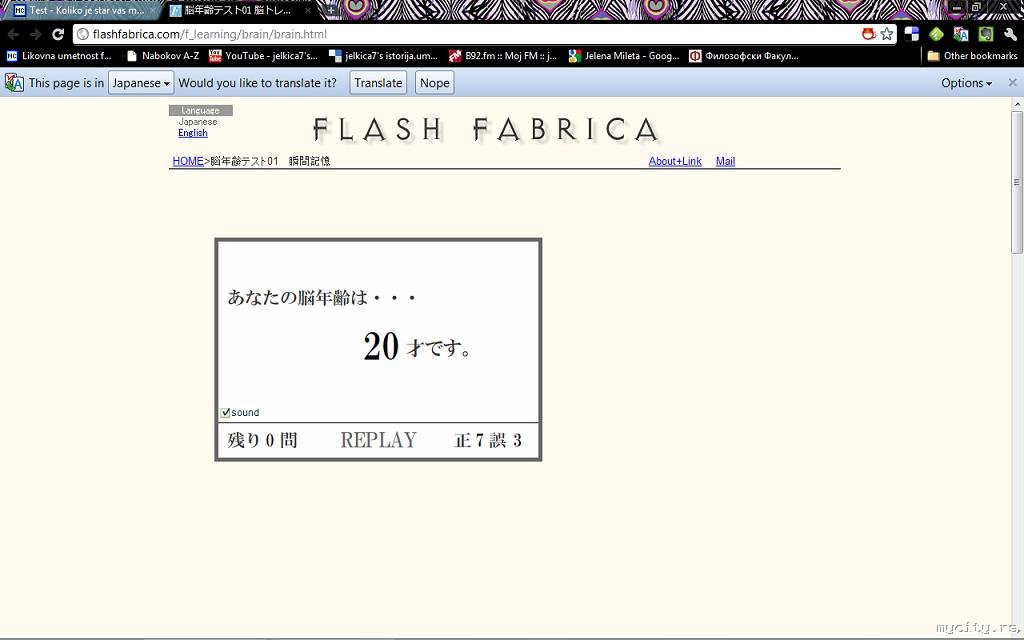Select Japanese under the Language header
Screen dimensions: 1024x640
click(x=197, y=121)
